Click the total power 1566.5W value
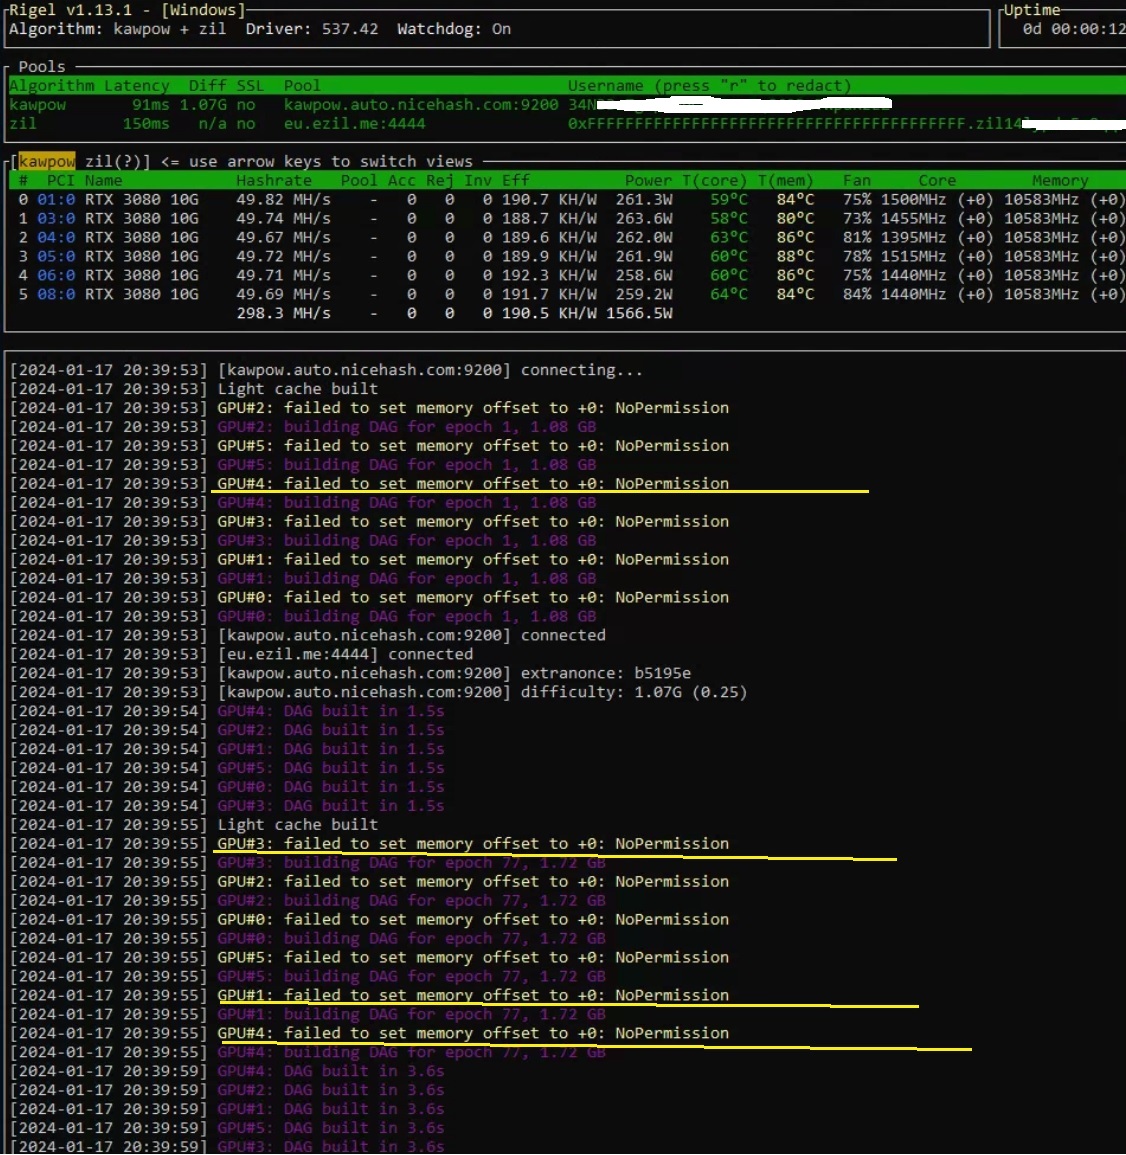 638,314
